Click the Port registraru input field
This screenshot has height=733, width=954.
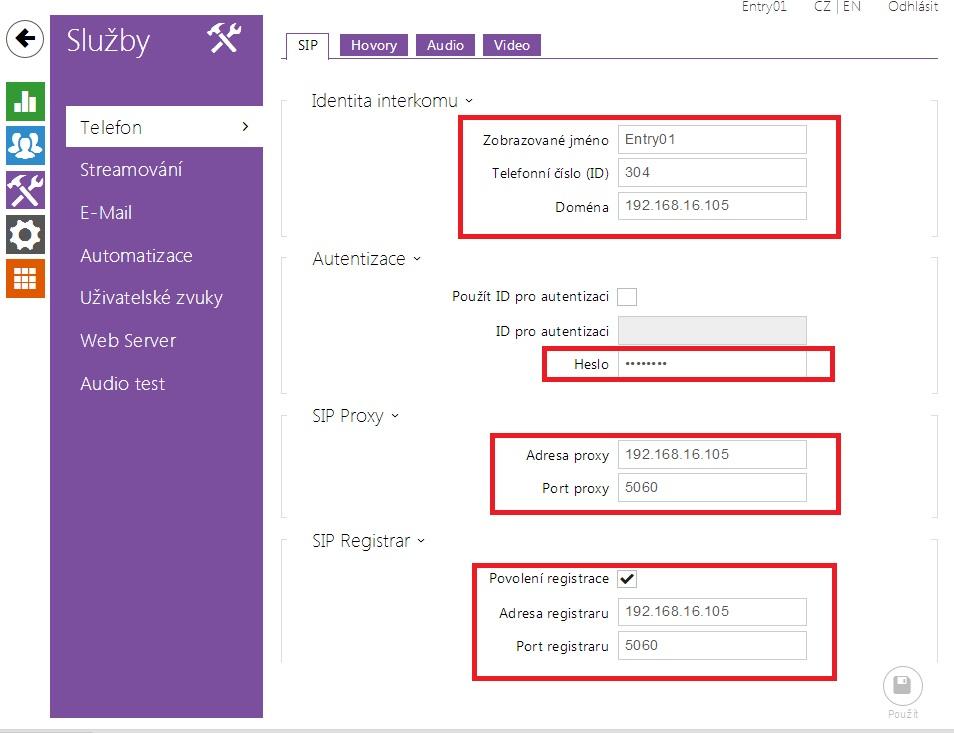click(712, 645)
